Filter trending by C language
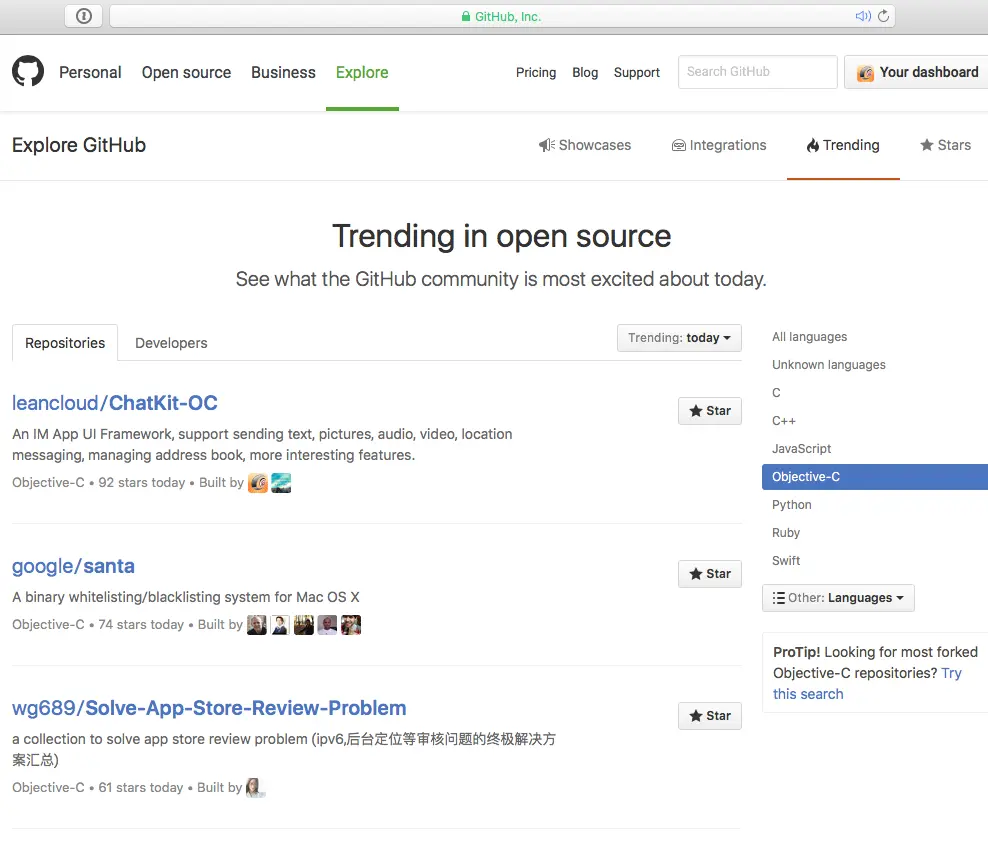The image size is (988, 848). click(776, 392)
